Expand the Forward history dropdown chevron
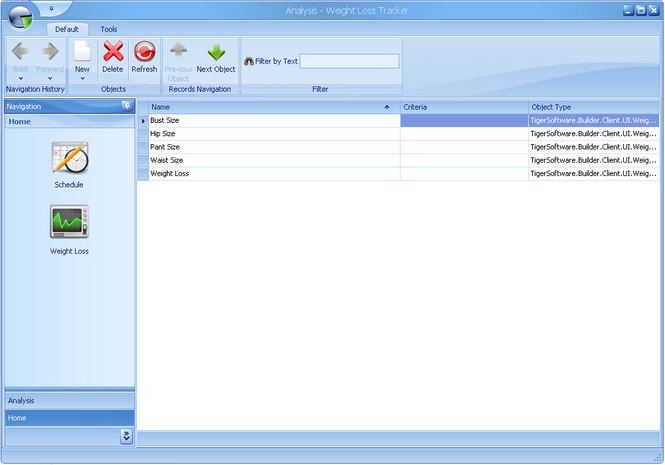This screenshot has width=665, height=465. pos(50,78)
